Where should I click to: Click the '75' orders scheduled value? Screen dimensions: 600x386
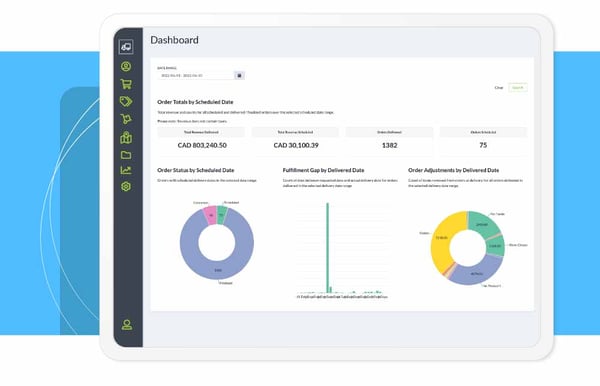483,145
